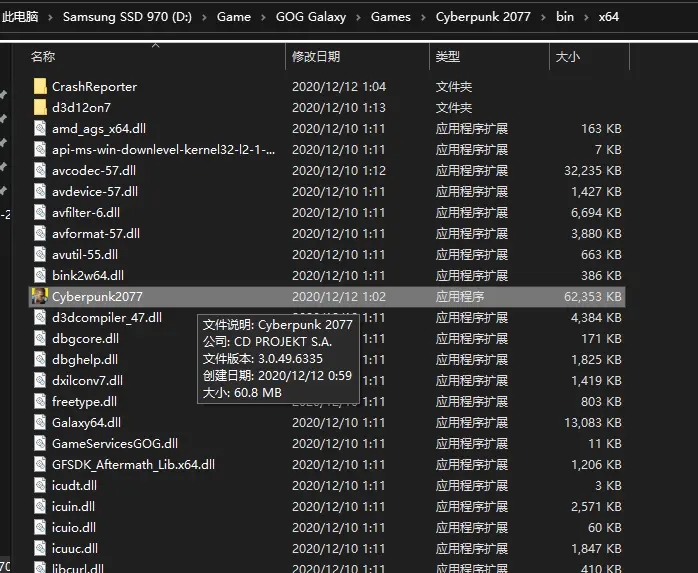This screenshot has height=573, width=698.
Task: Click the chevron after GOG Galaxy in path
Action: pyautogui.click(x=358, y=17)
